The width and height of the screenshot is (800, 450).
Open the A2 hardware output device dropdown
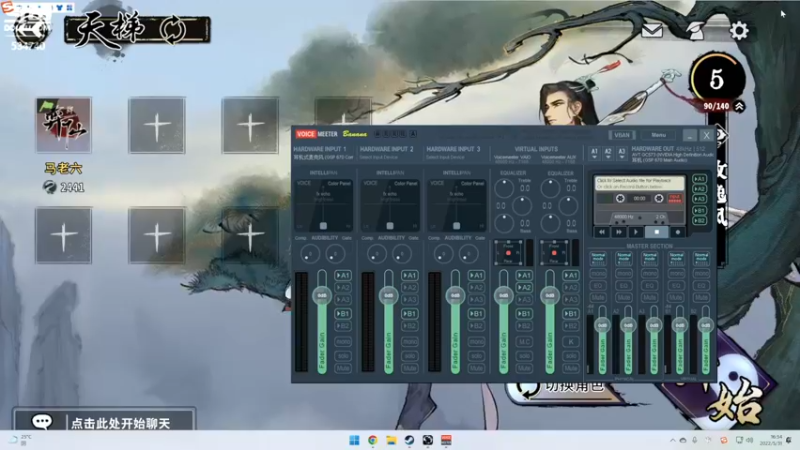pos(608,154)
